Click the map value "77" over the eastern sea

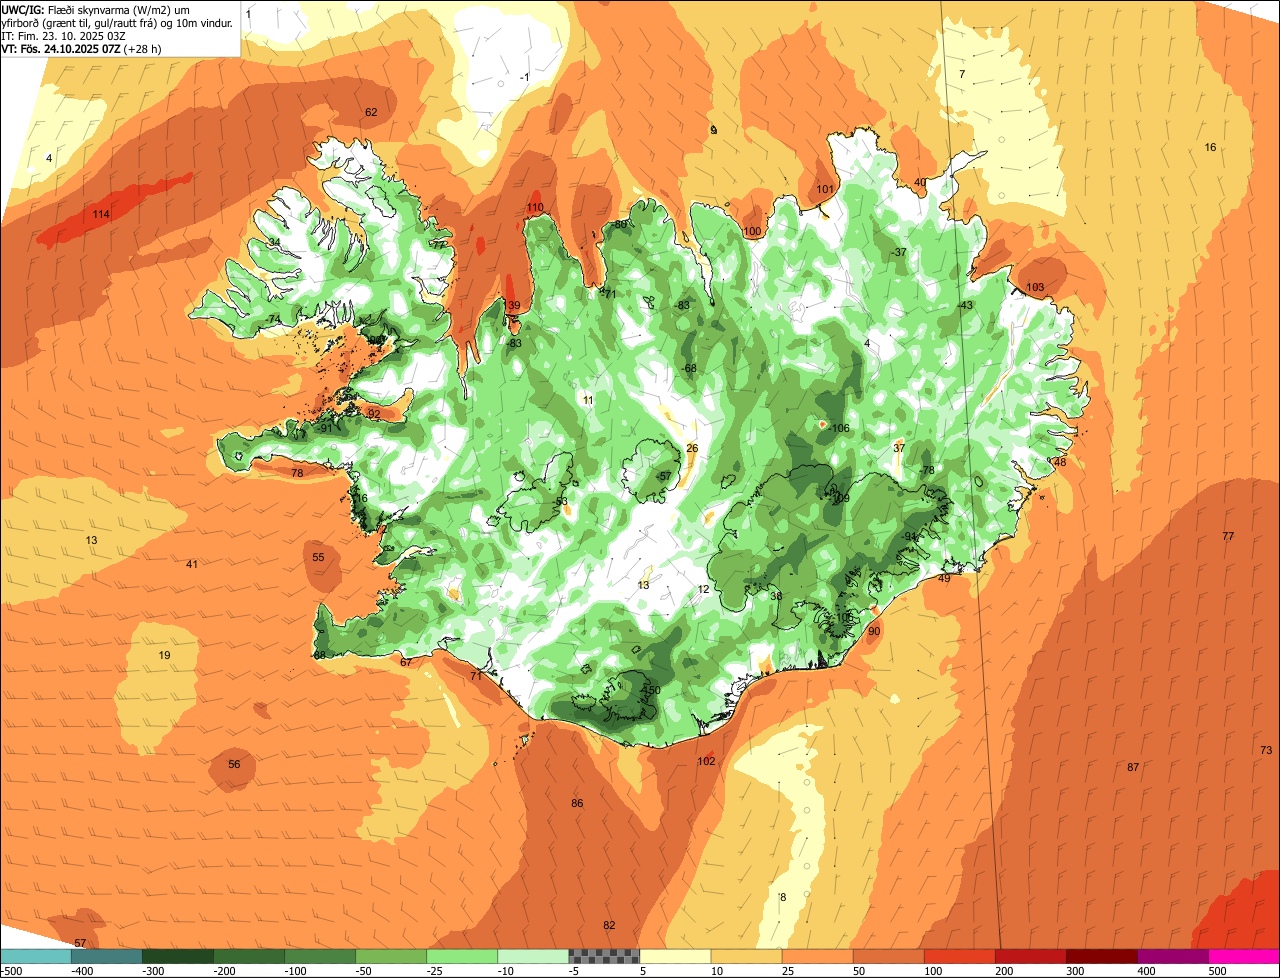1228,537
